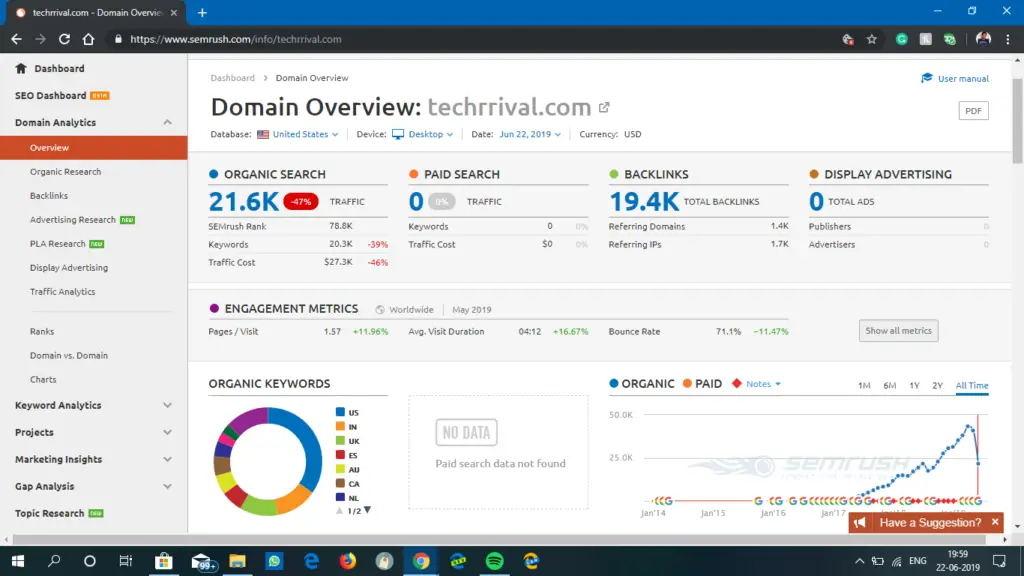Expand Gap Analysis sidebar section
The width and height of the screenshot is (1024, 576).
(167, 487)
